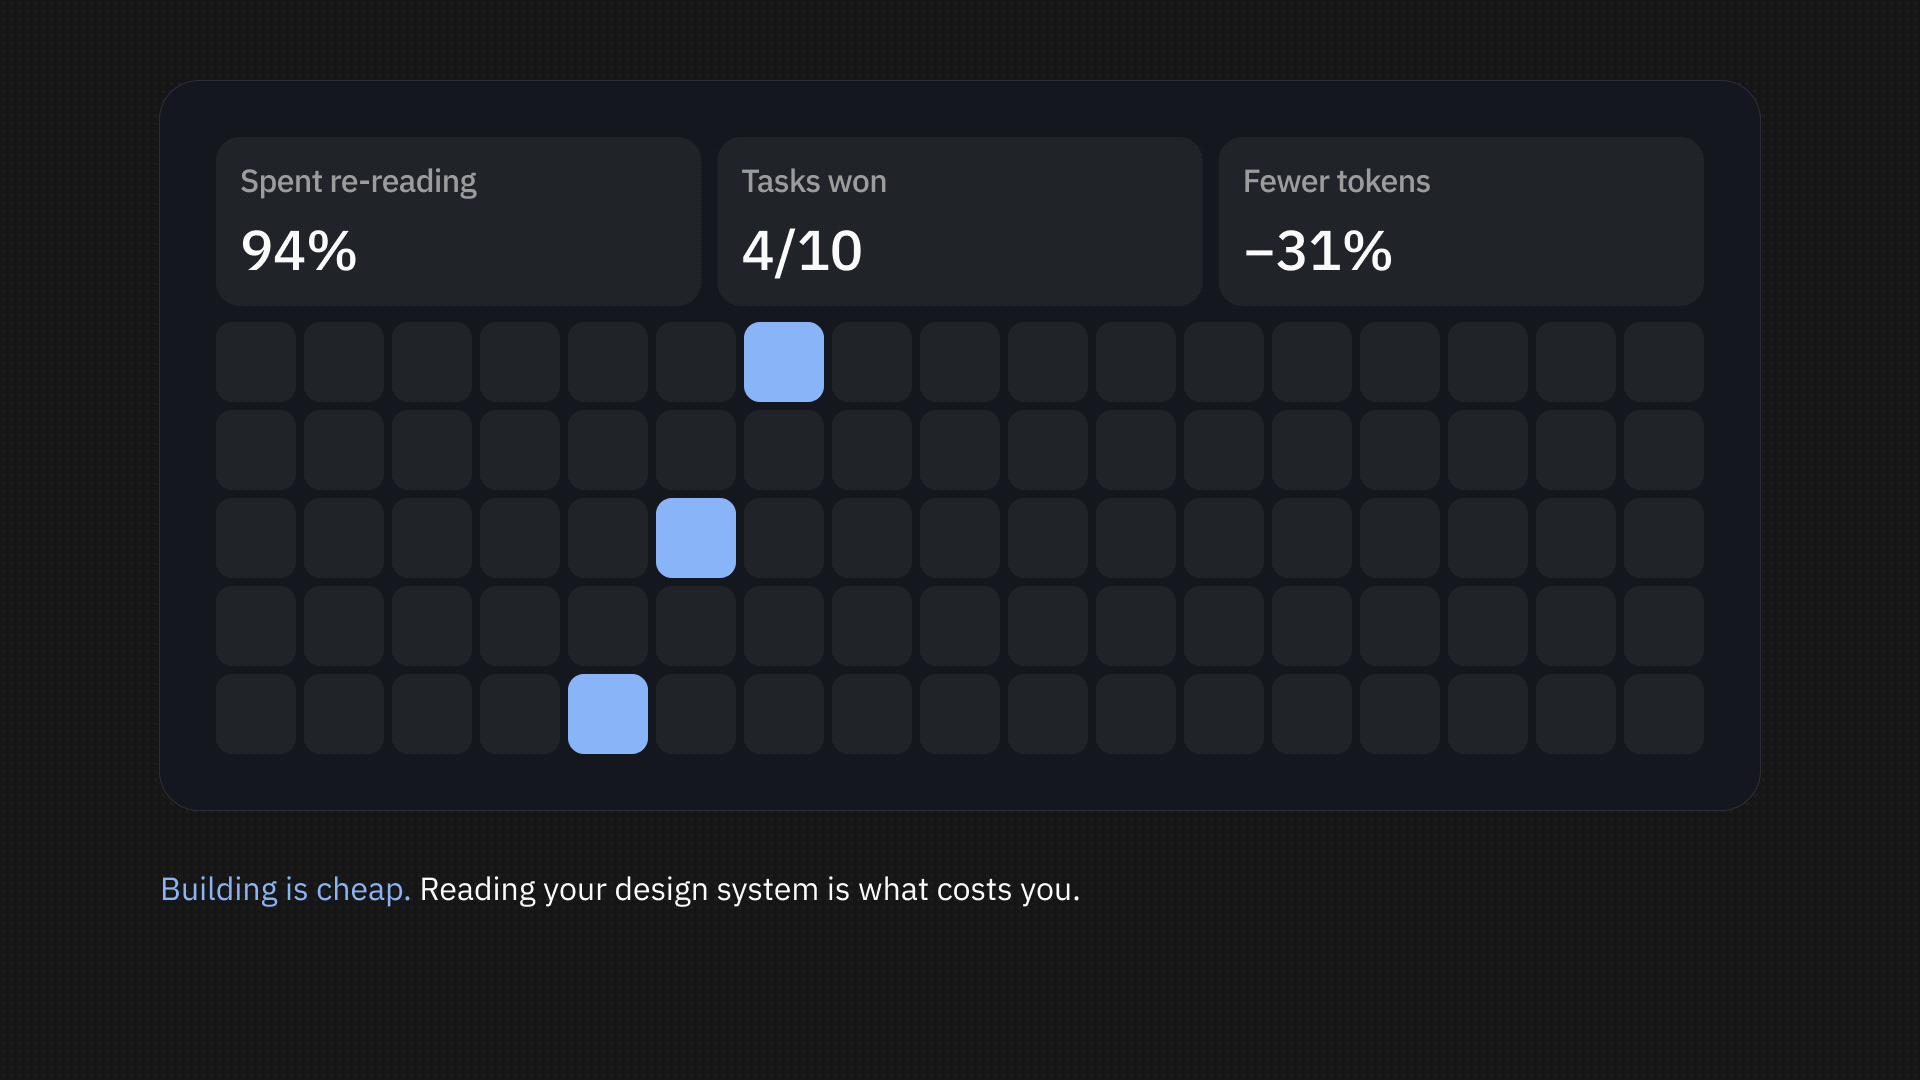Click the blue highlighted cell in bottom grid row
1920x1080 pixels.
pyautogui.click(x=608, y=714)
